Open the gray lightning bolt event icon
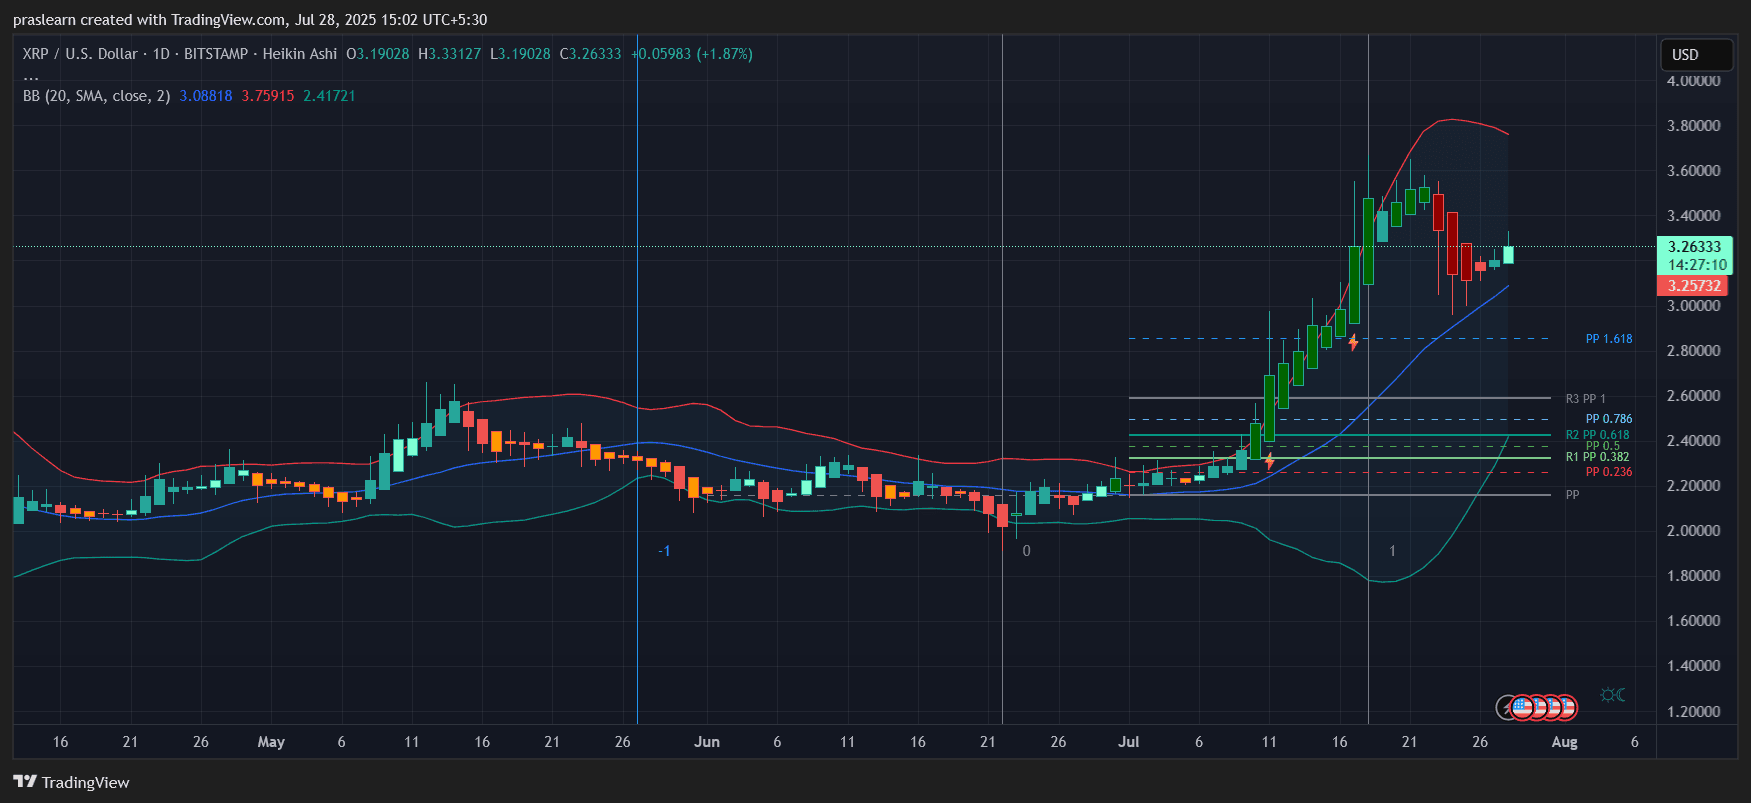 [1506, 708]
